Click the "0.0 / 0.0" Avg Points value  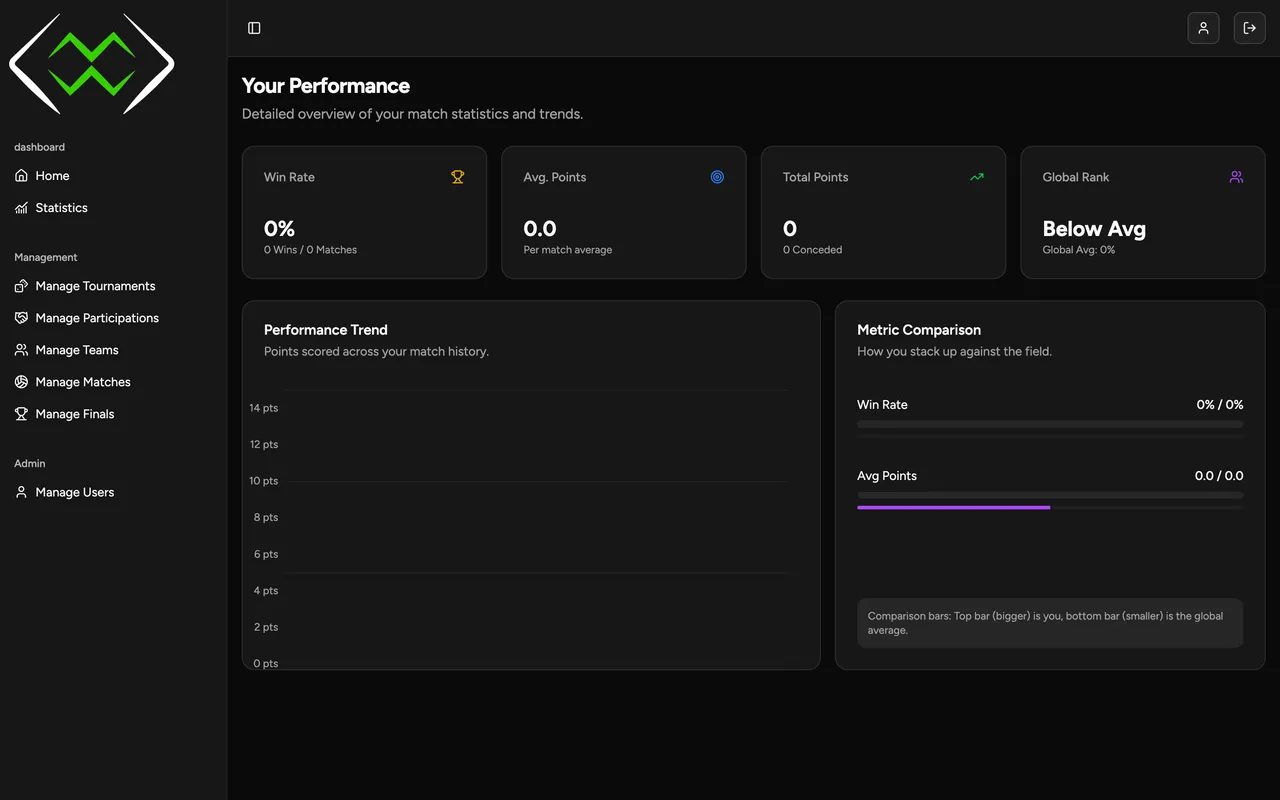pyautogui.click(x=1219, y=476)
